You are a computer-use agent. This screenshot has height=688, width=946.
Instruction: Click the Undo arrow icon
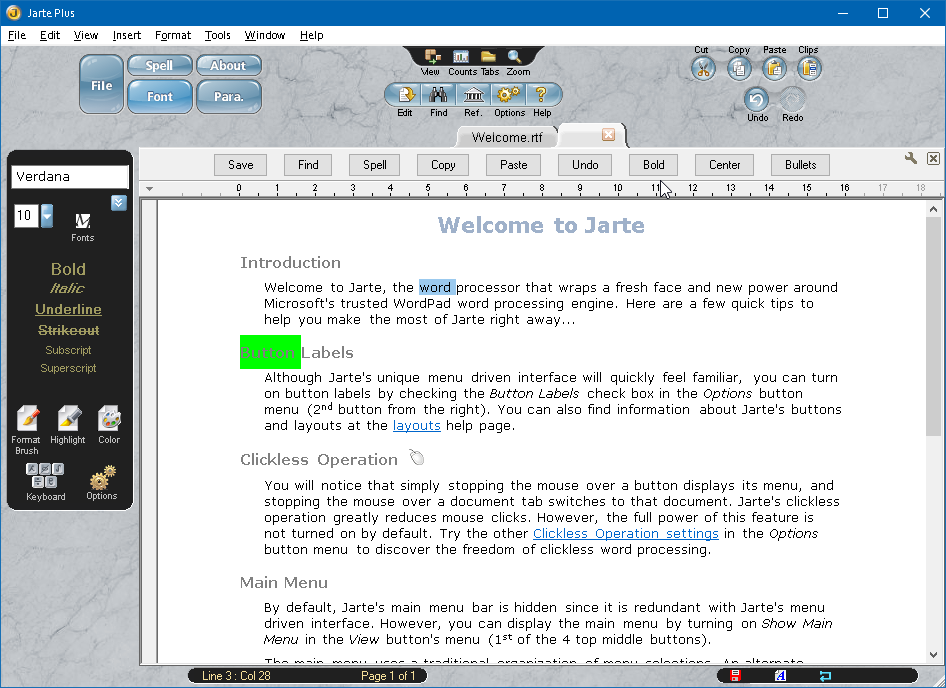[x=757, y=100]
